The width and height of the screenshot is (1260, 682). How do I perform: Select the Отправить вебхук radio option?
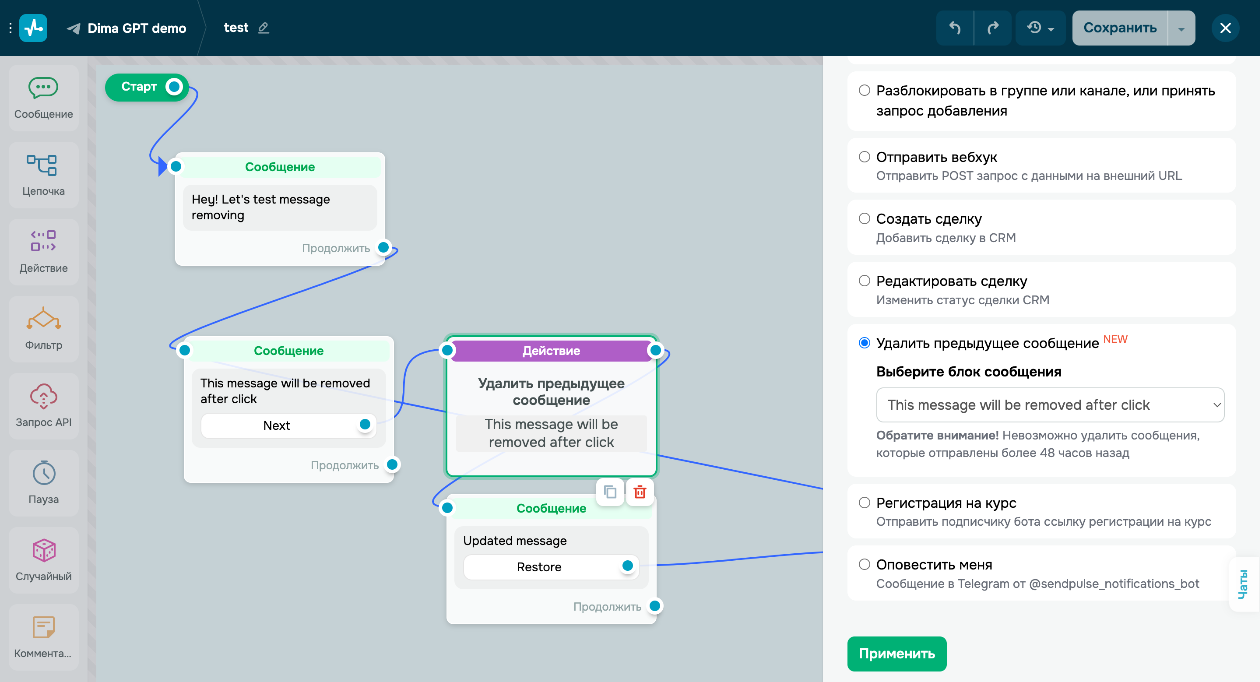click(x=864, y=157)
